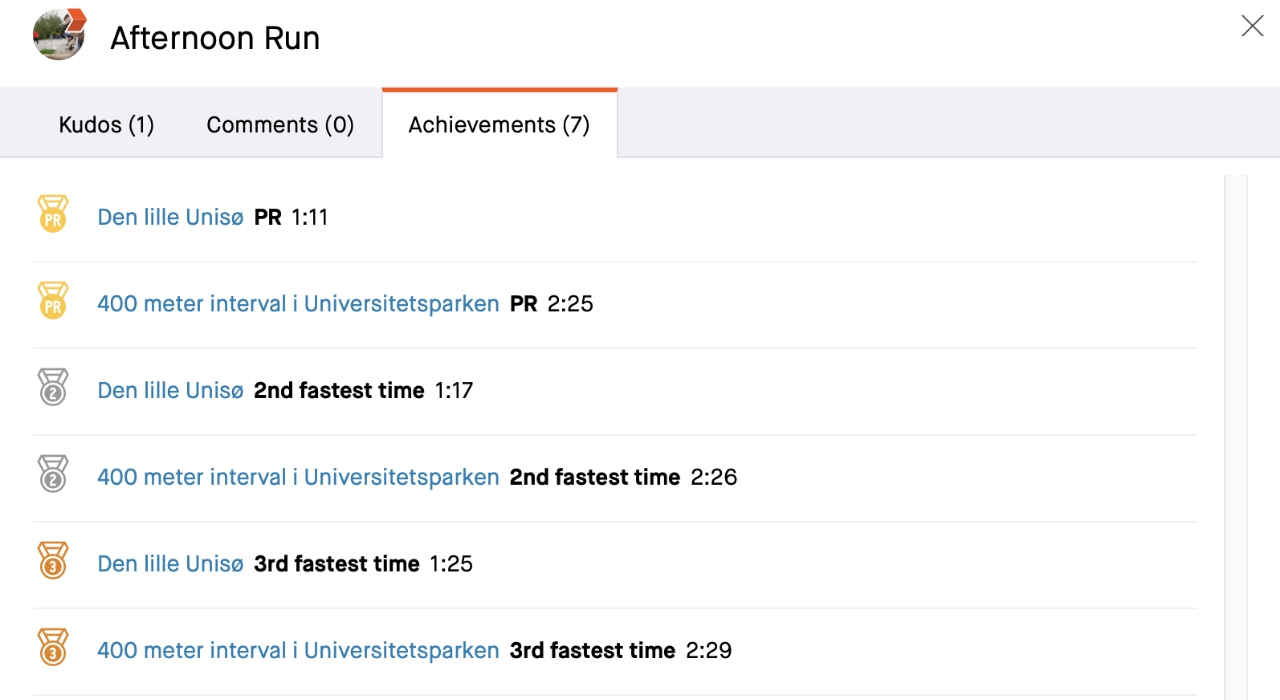Click bronze medal beside Den lille Unisø 1:25
Image resolution: width=1280 pixels, height=700 pixels.
52,562
